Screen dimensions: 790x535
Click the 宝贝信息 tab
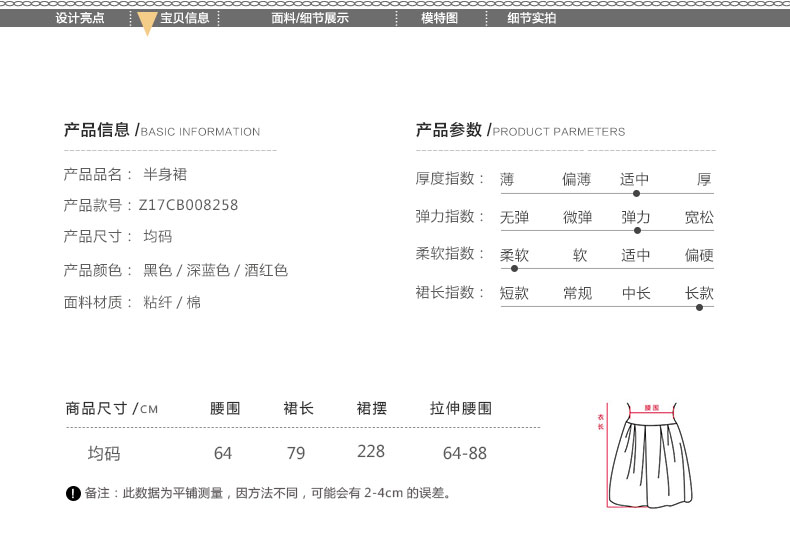pos(185,18)
